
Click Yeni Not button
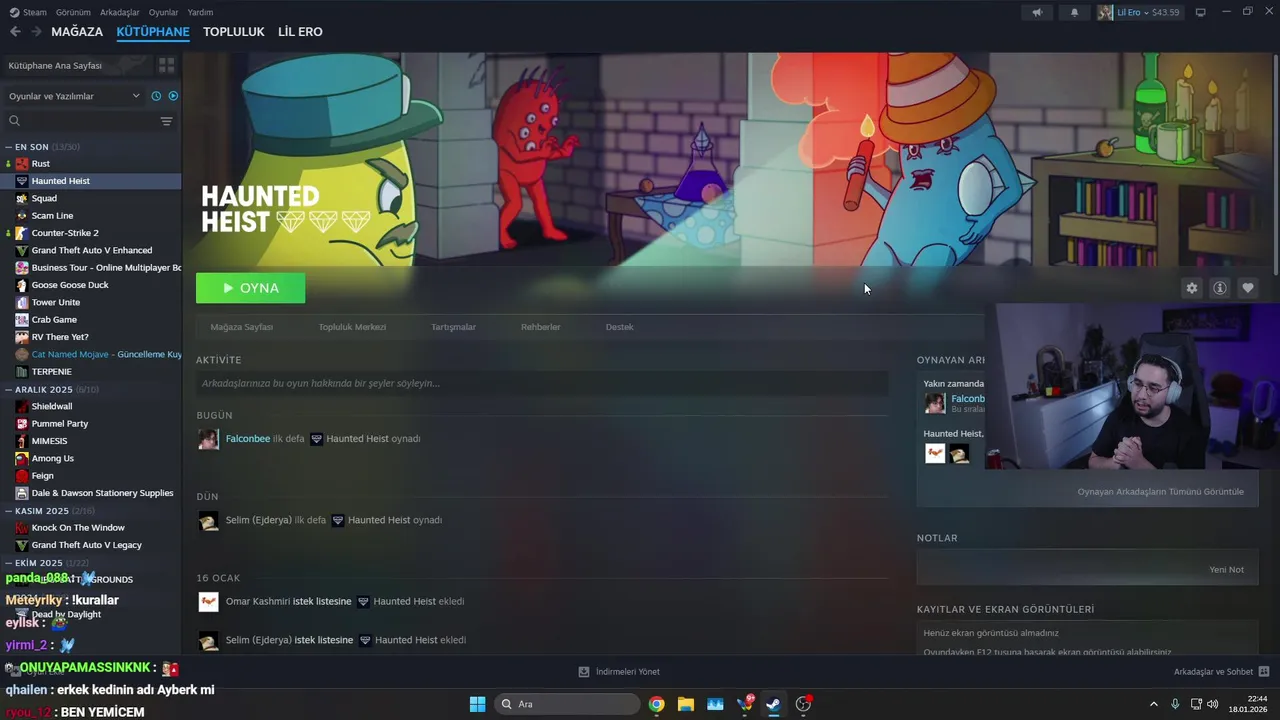click(1226, 570)
